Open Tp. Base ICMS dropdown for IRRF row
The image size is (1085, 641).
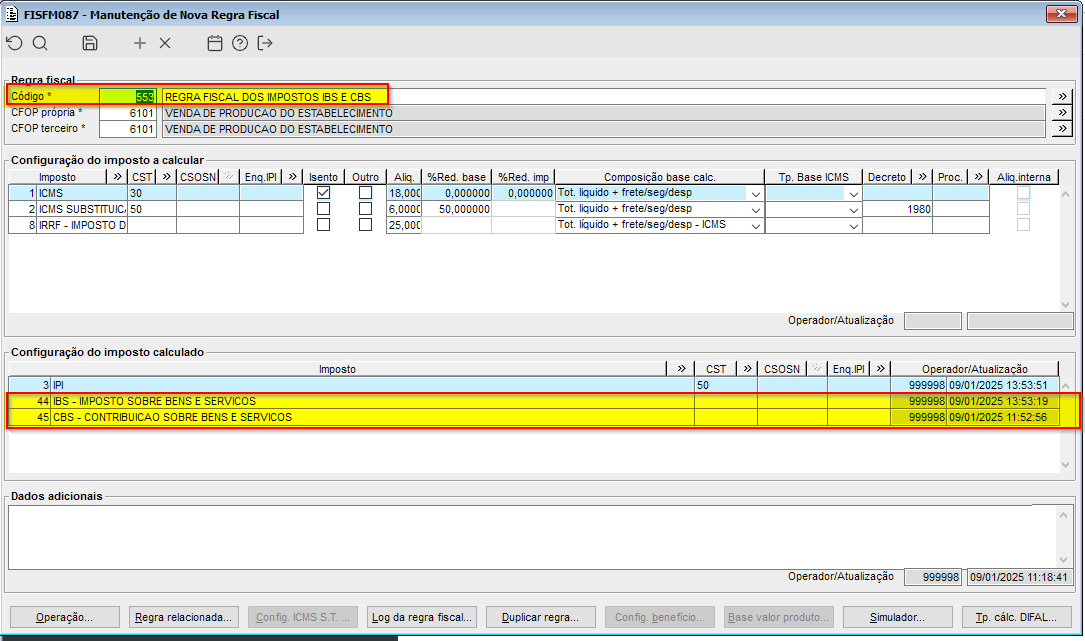[854, 225]
